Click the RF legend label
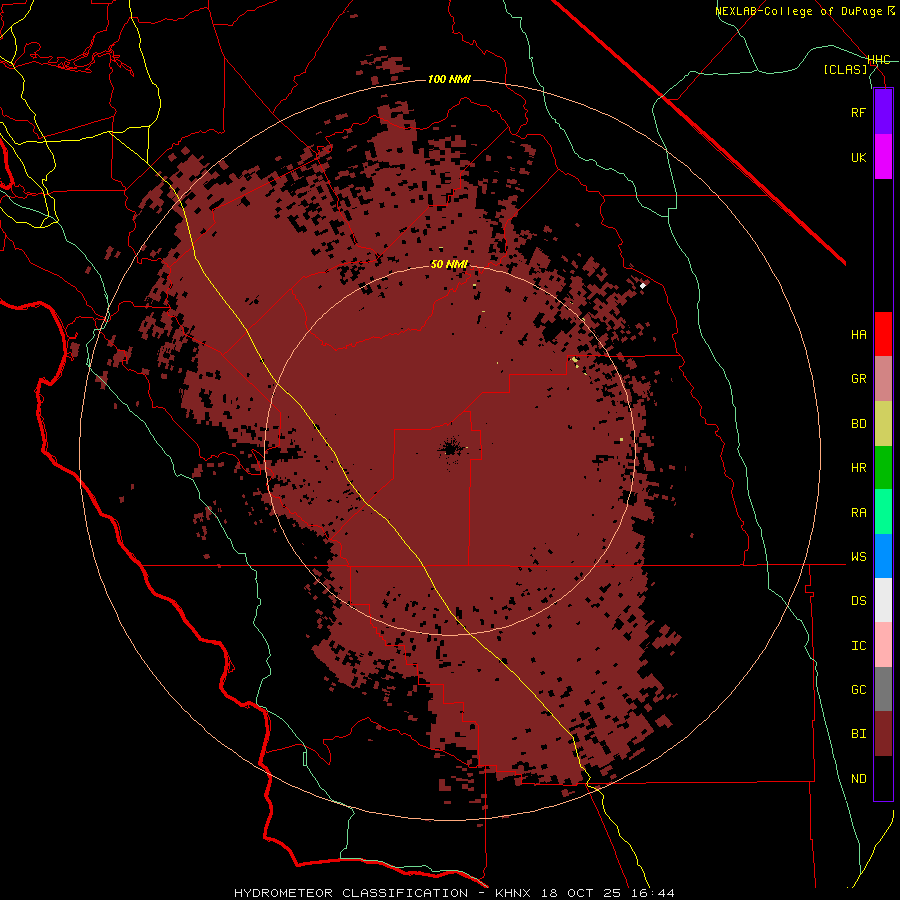This screenshot has width=900, height=900. click(858, 112)
